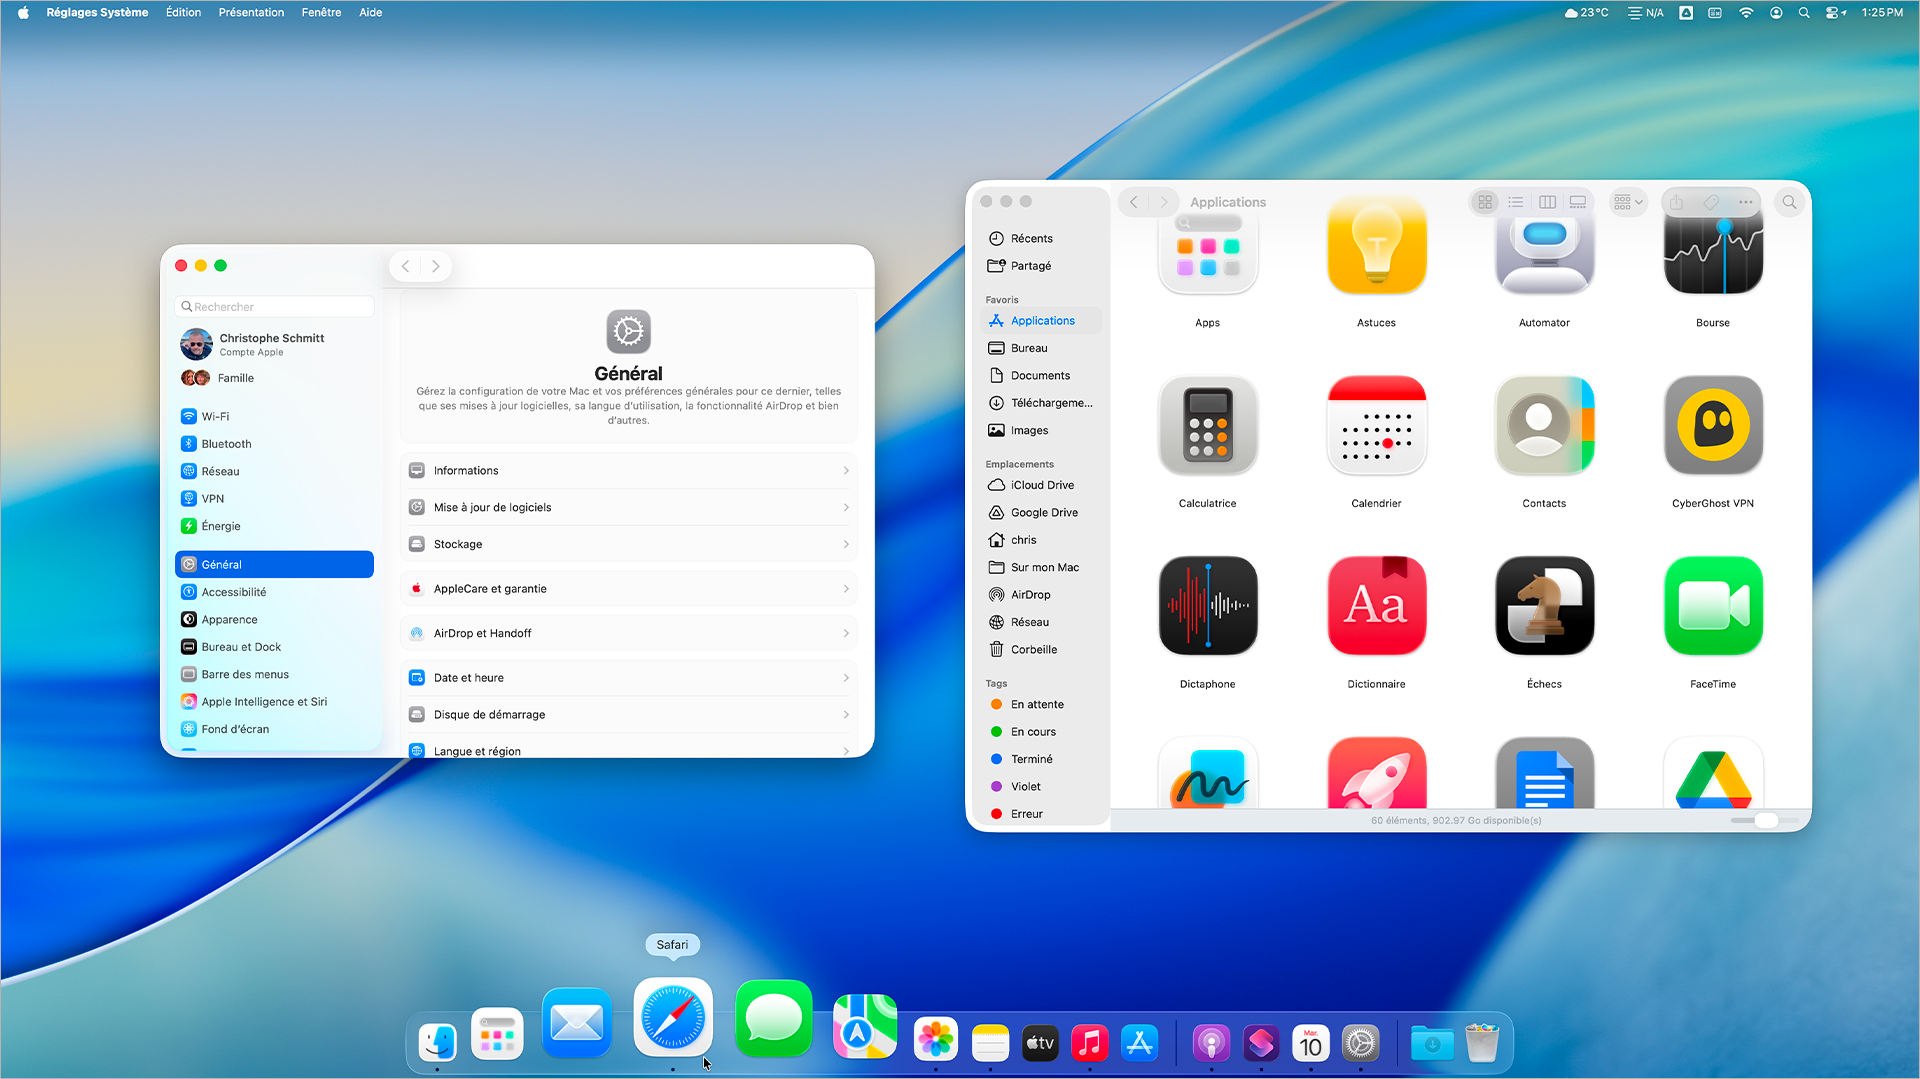
Task: Open the Présentation menu
Action: pyautogui.click(x=251, y=13)
